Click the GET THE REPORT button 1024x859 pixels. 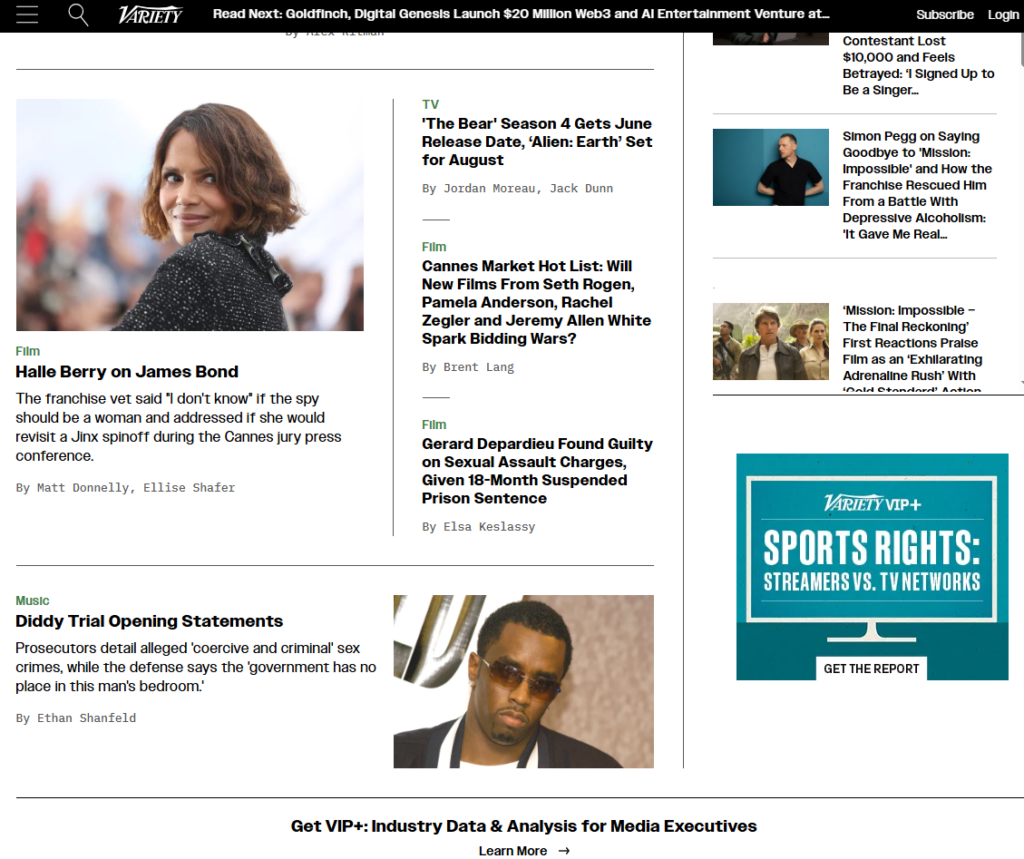coord(871,668)
